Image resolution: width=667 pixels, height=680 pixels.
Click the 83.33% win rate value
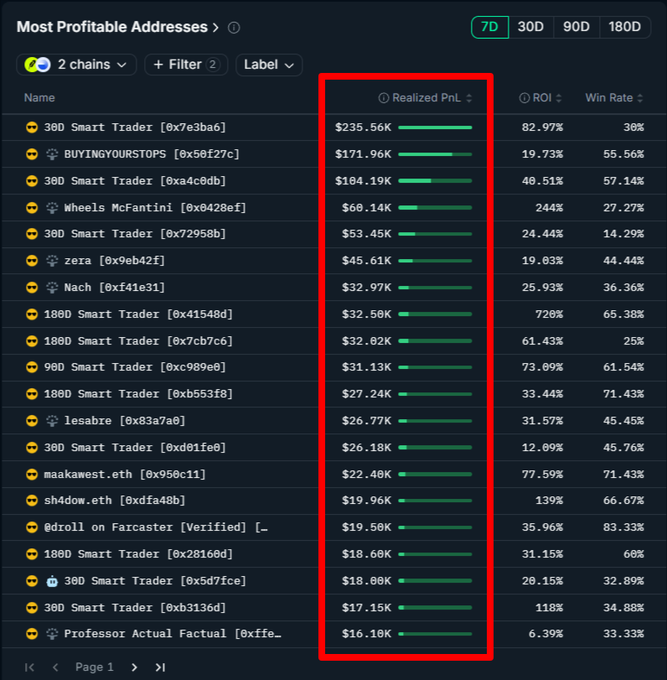pyautogui.click(x=623, y=527)
